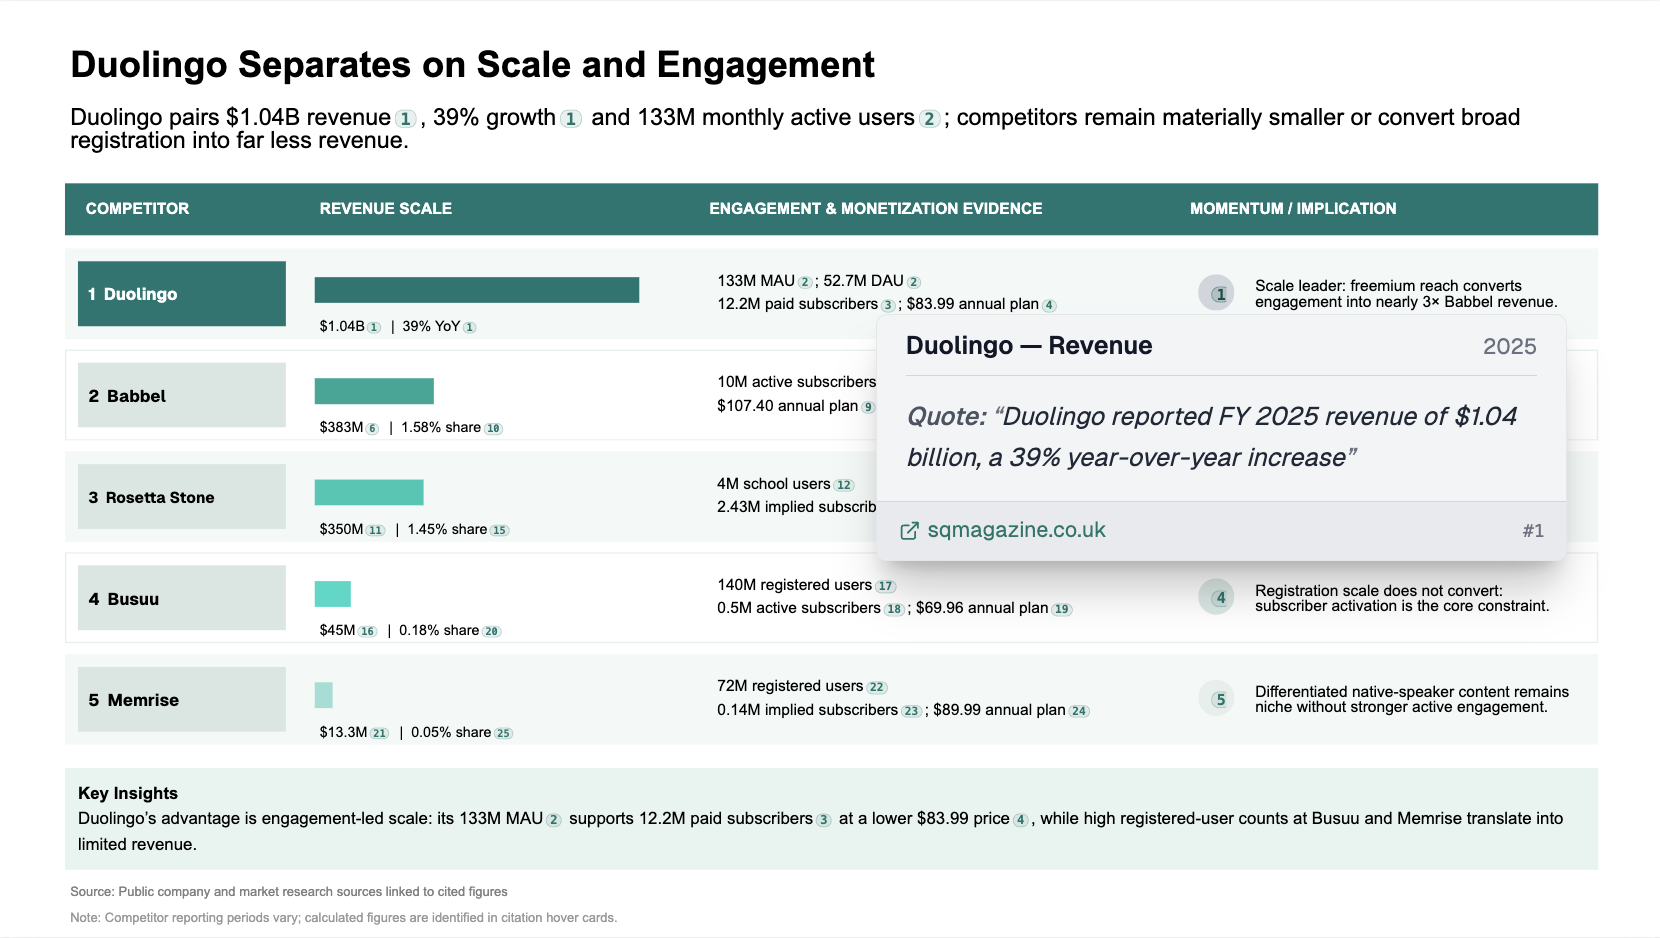
Task: Click the slide title "Duolingo Separates on Scale and Engagement"
Action: click(472, 65)
